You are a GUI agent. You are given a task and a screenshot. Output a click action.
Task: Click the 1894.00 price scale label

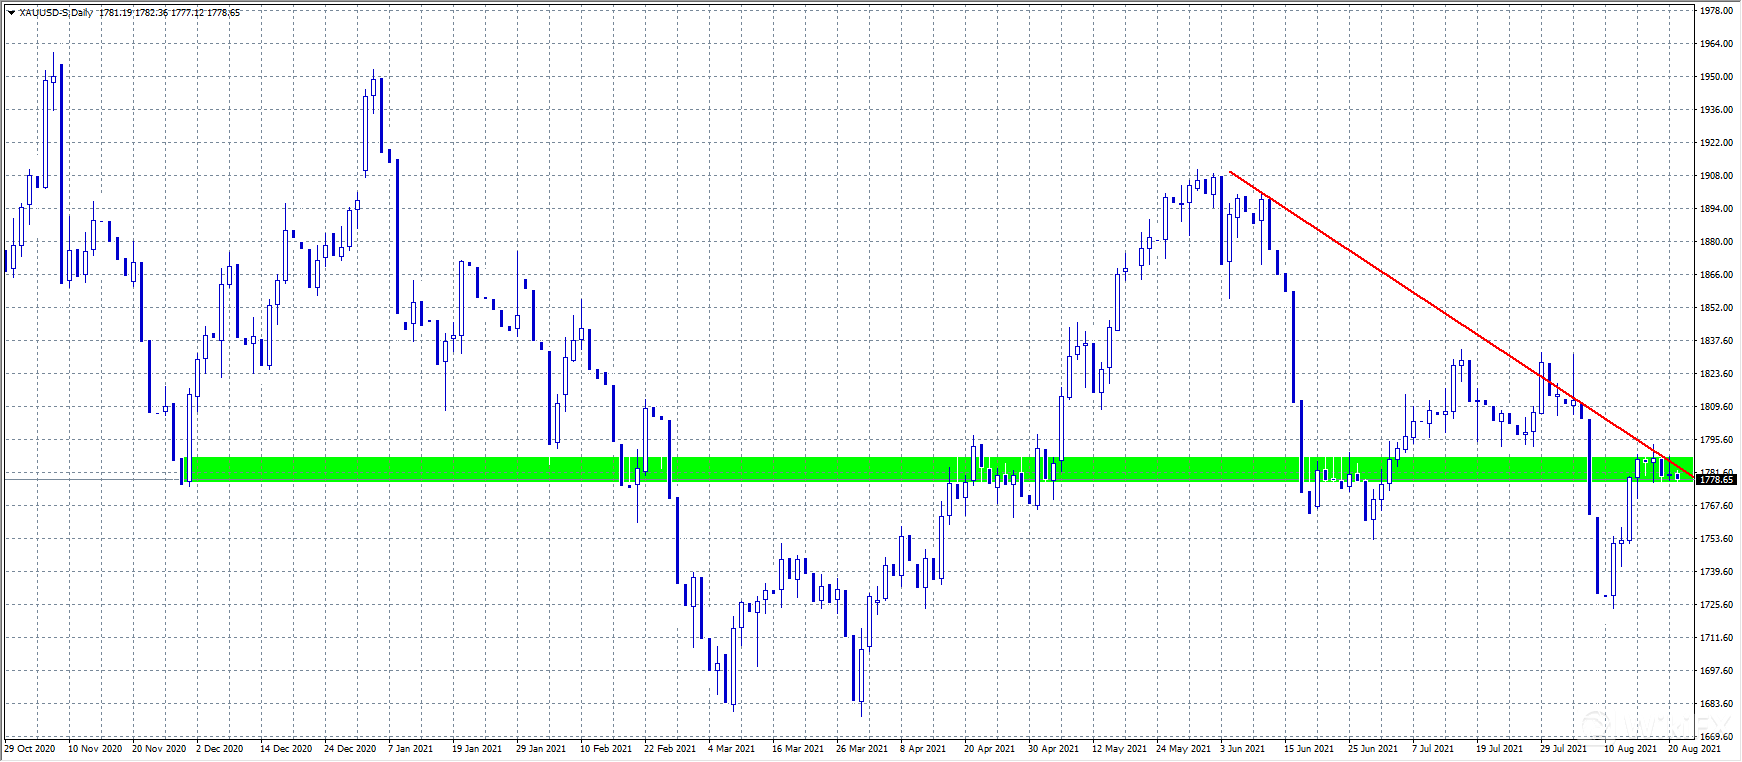tap(1716, 209)
